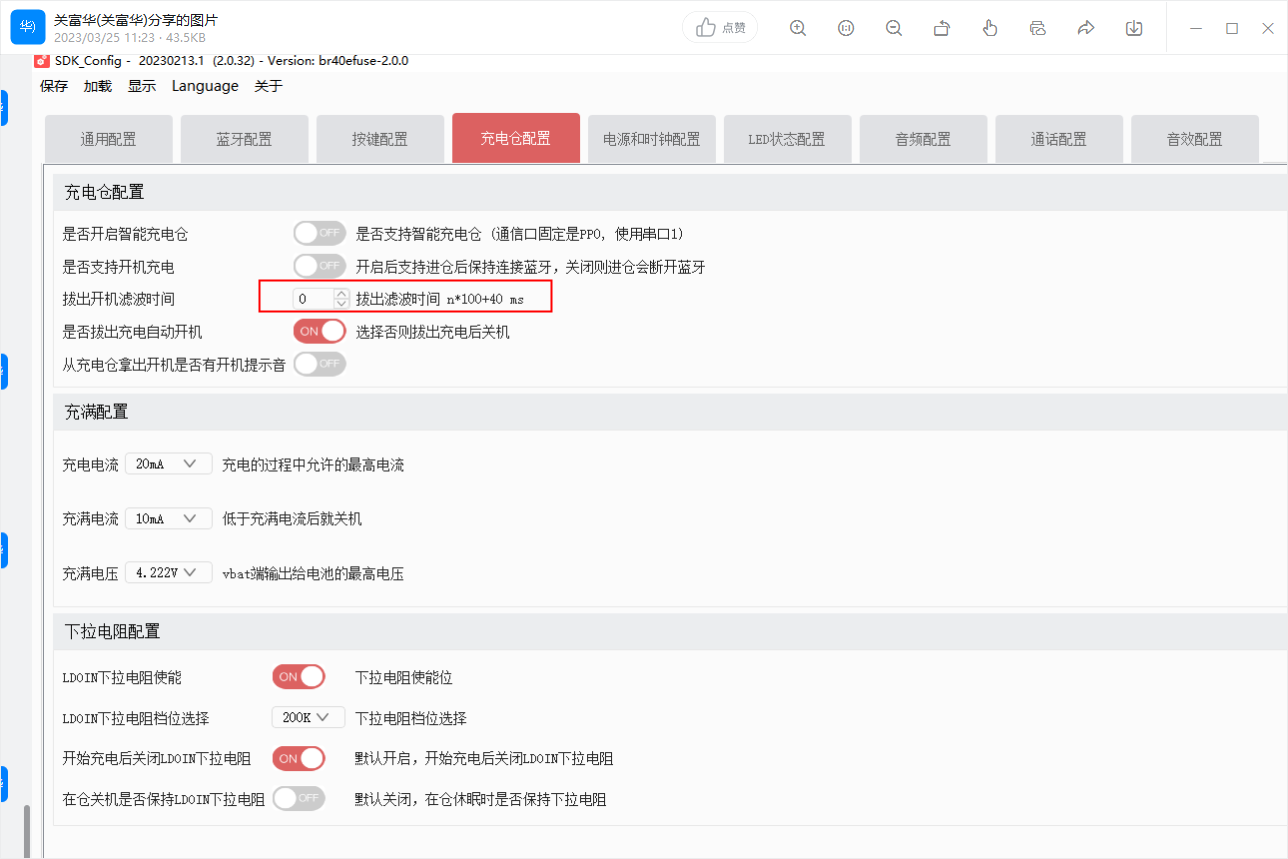
Task: Switch to the 音效配置 tab
Action: 1195,138
